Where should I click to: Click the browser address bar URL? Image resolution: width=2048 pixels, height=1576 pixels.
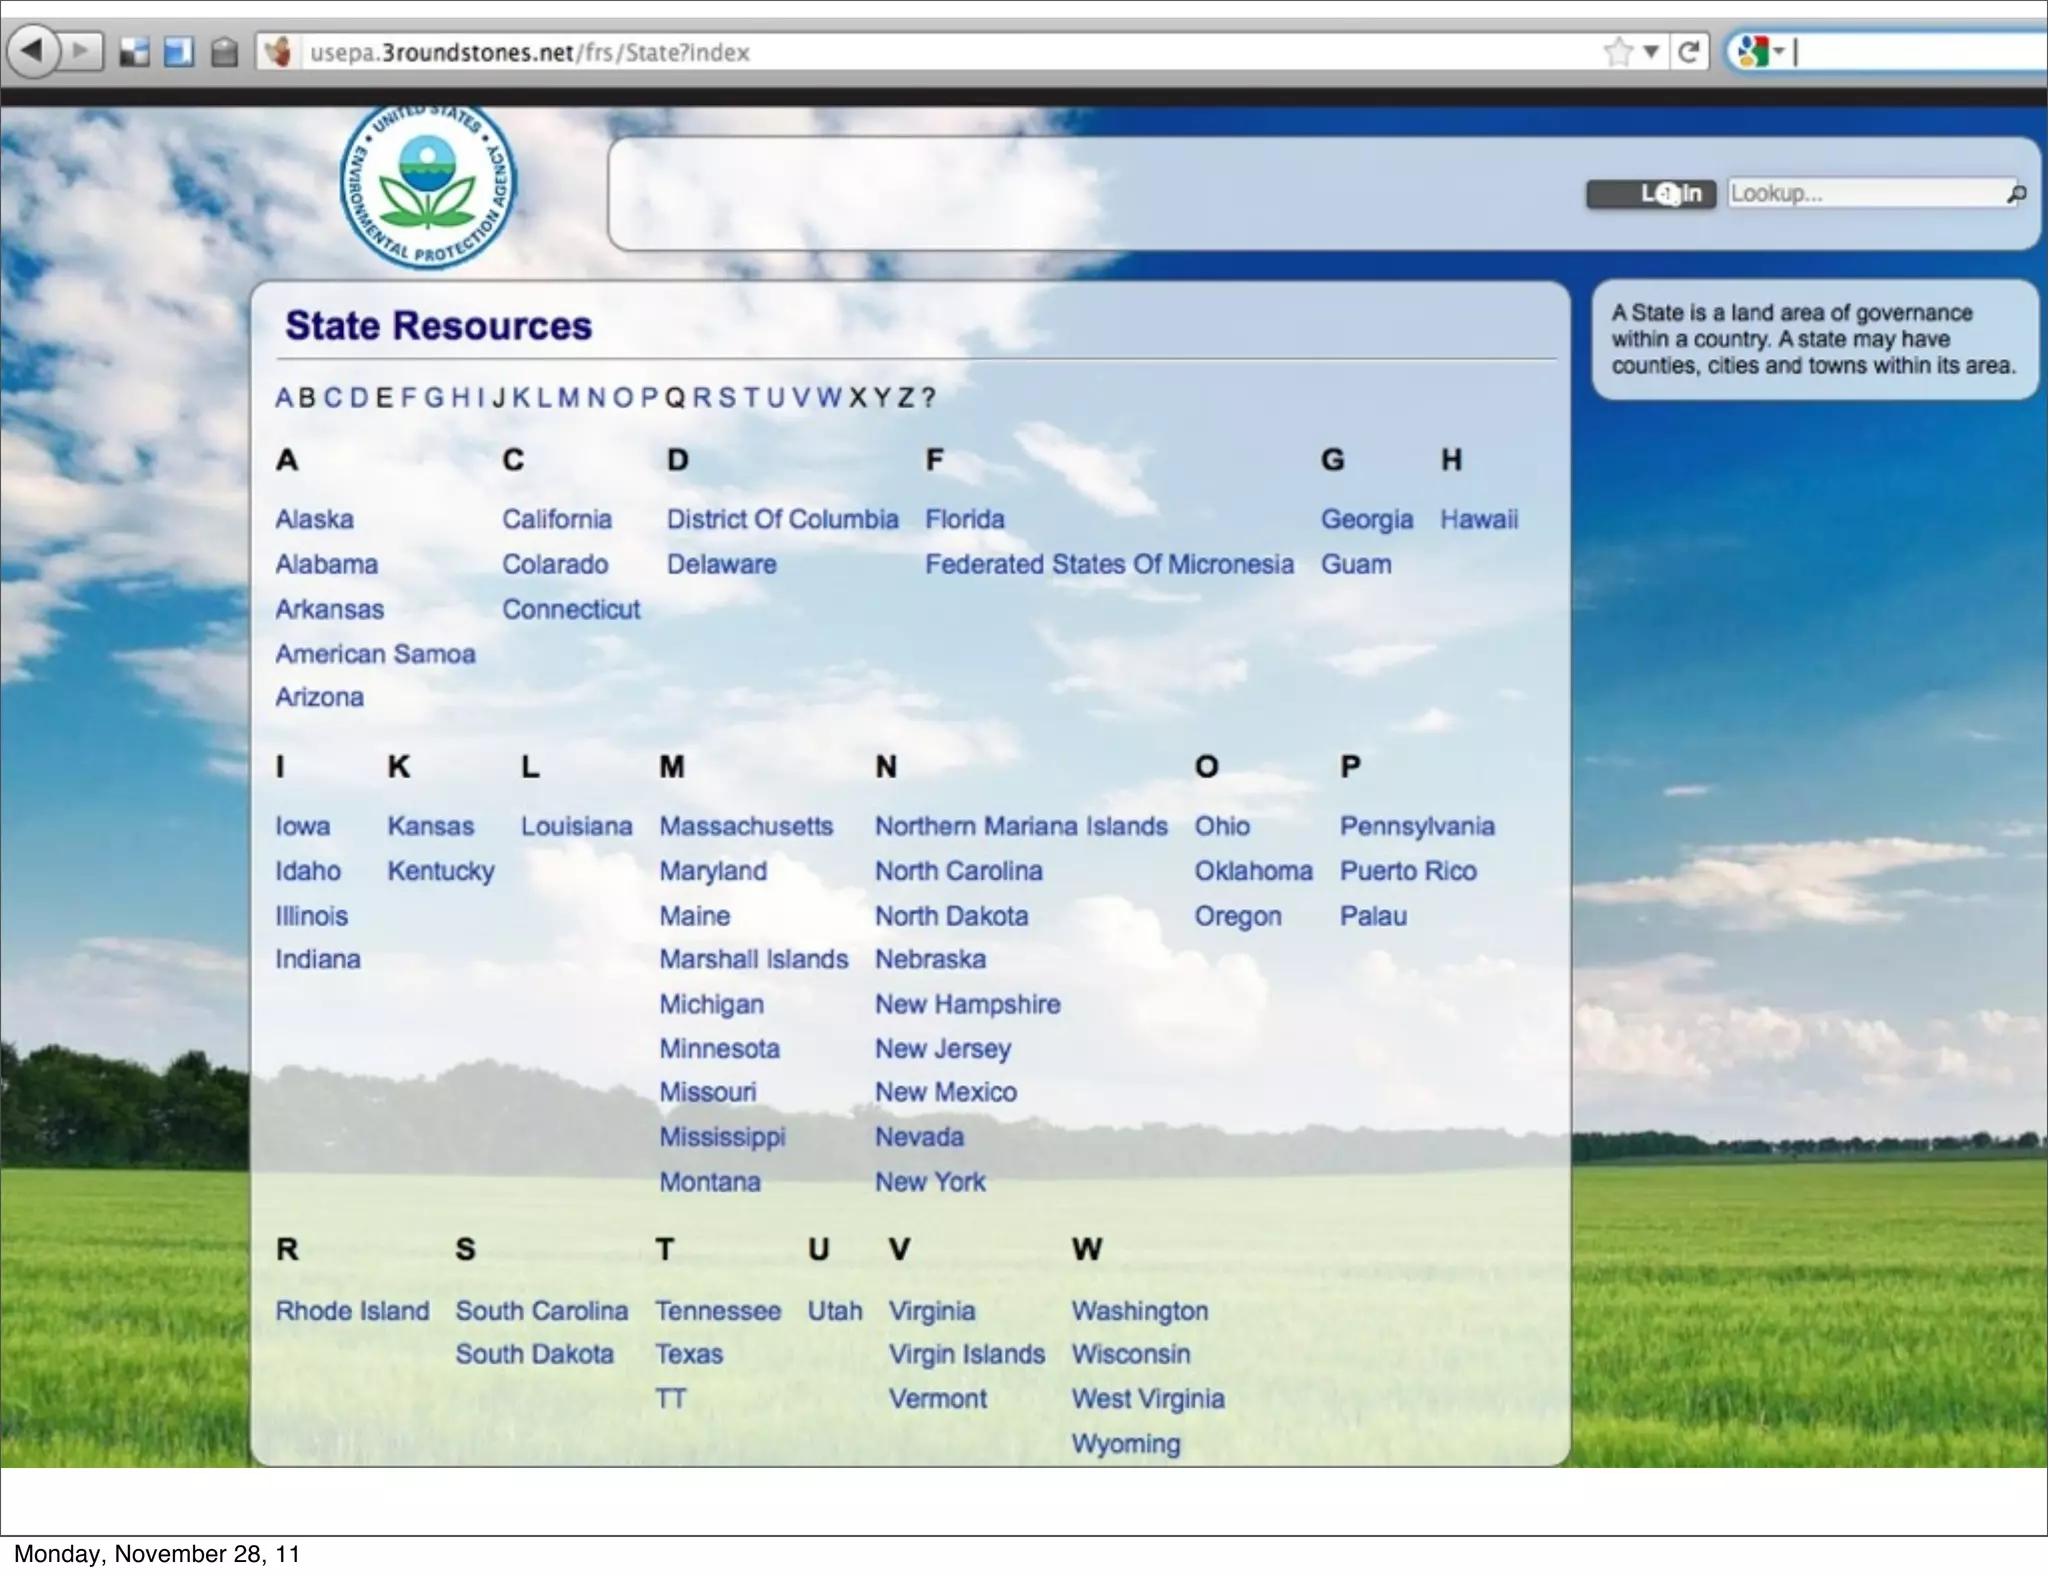(x=530, y=52)
